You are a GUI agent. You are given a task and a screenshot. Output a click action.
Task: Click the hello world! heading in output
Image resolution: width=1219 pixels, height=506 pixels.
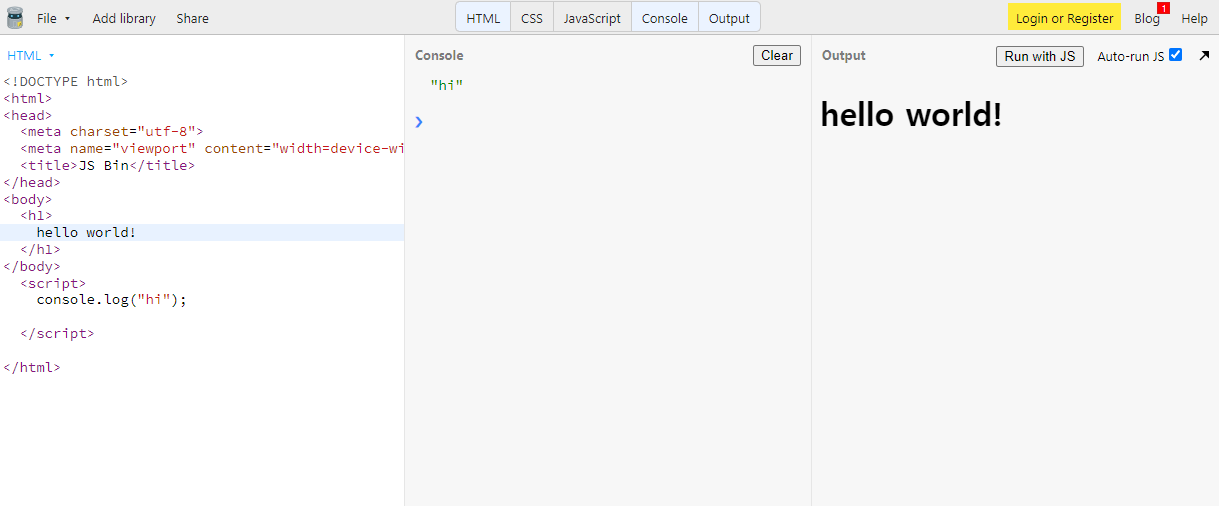click(x=911, y=115)
